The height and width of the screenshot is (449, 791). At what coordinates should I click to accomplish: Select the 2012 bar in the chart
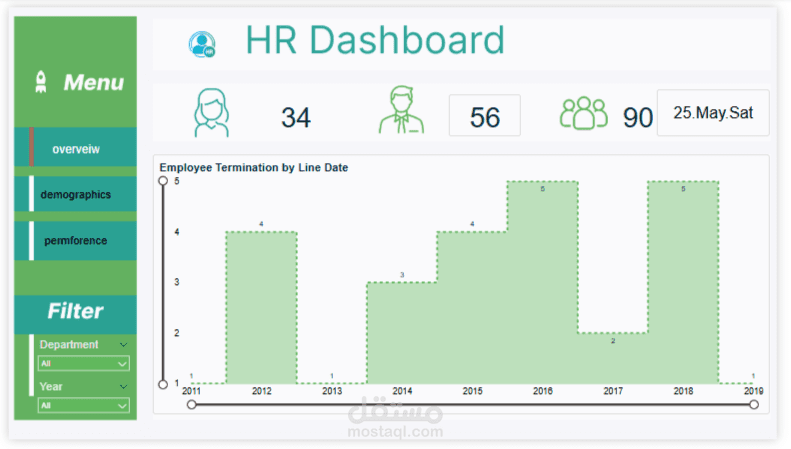click(261, 308)
